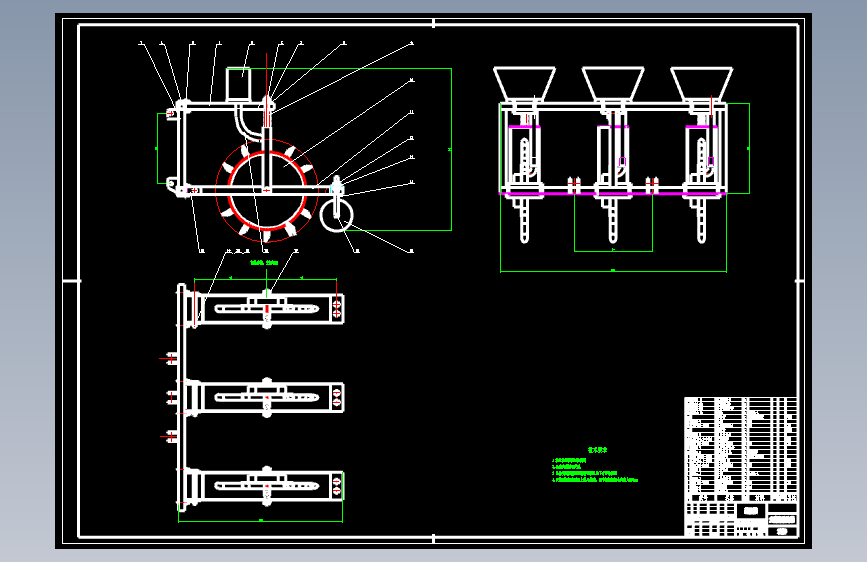Select the right hopper in the front view

pos(702,84)
